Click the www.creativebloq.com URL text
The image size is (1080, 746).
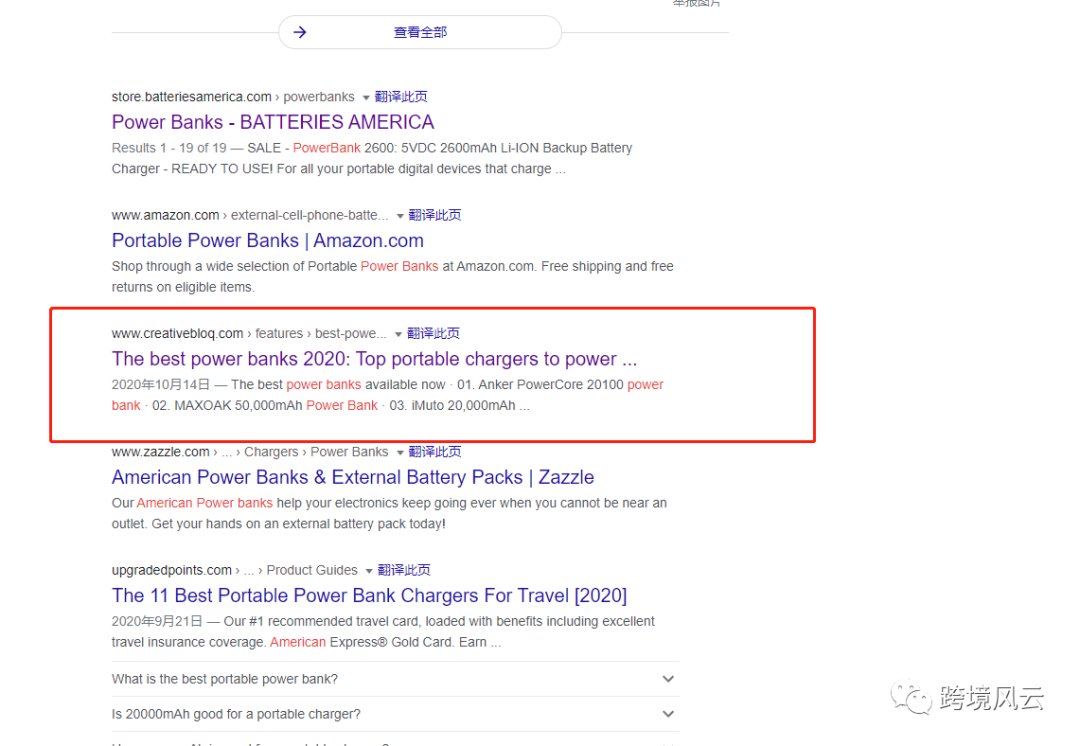pyautogui.click(x=178, y=334)
